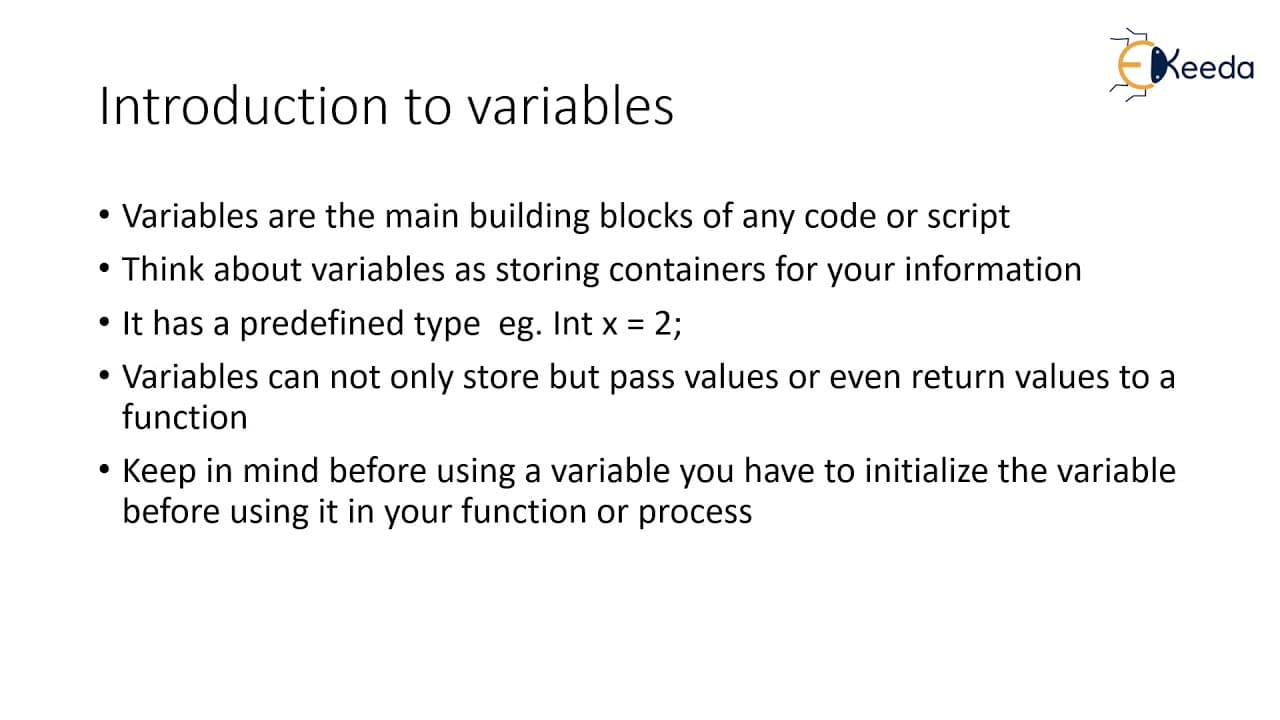Click the Ekeeda logo in the corner
This screenshot has width=1280, height=720.
point(1181,66)
